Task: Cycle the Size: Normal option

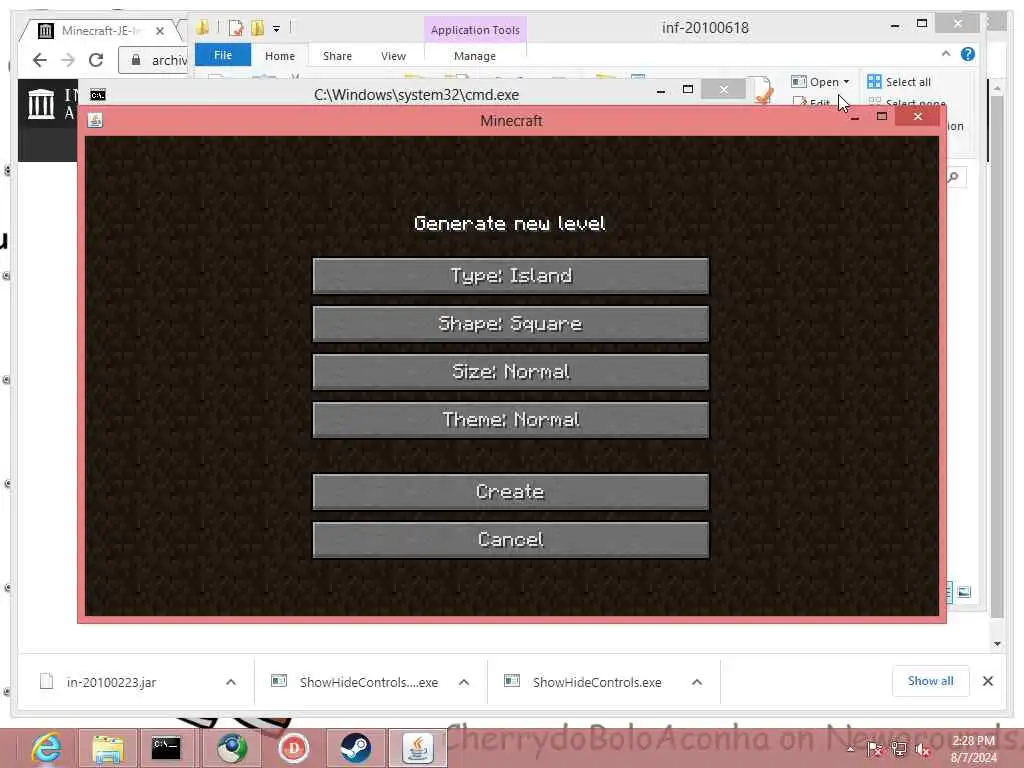Action: coord(511,372)
